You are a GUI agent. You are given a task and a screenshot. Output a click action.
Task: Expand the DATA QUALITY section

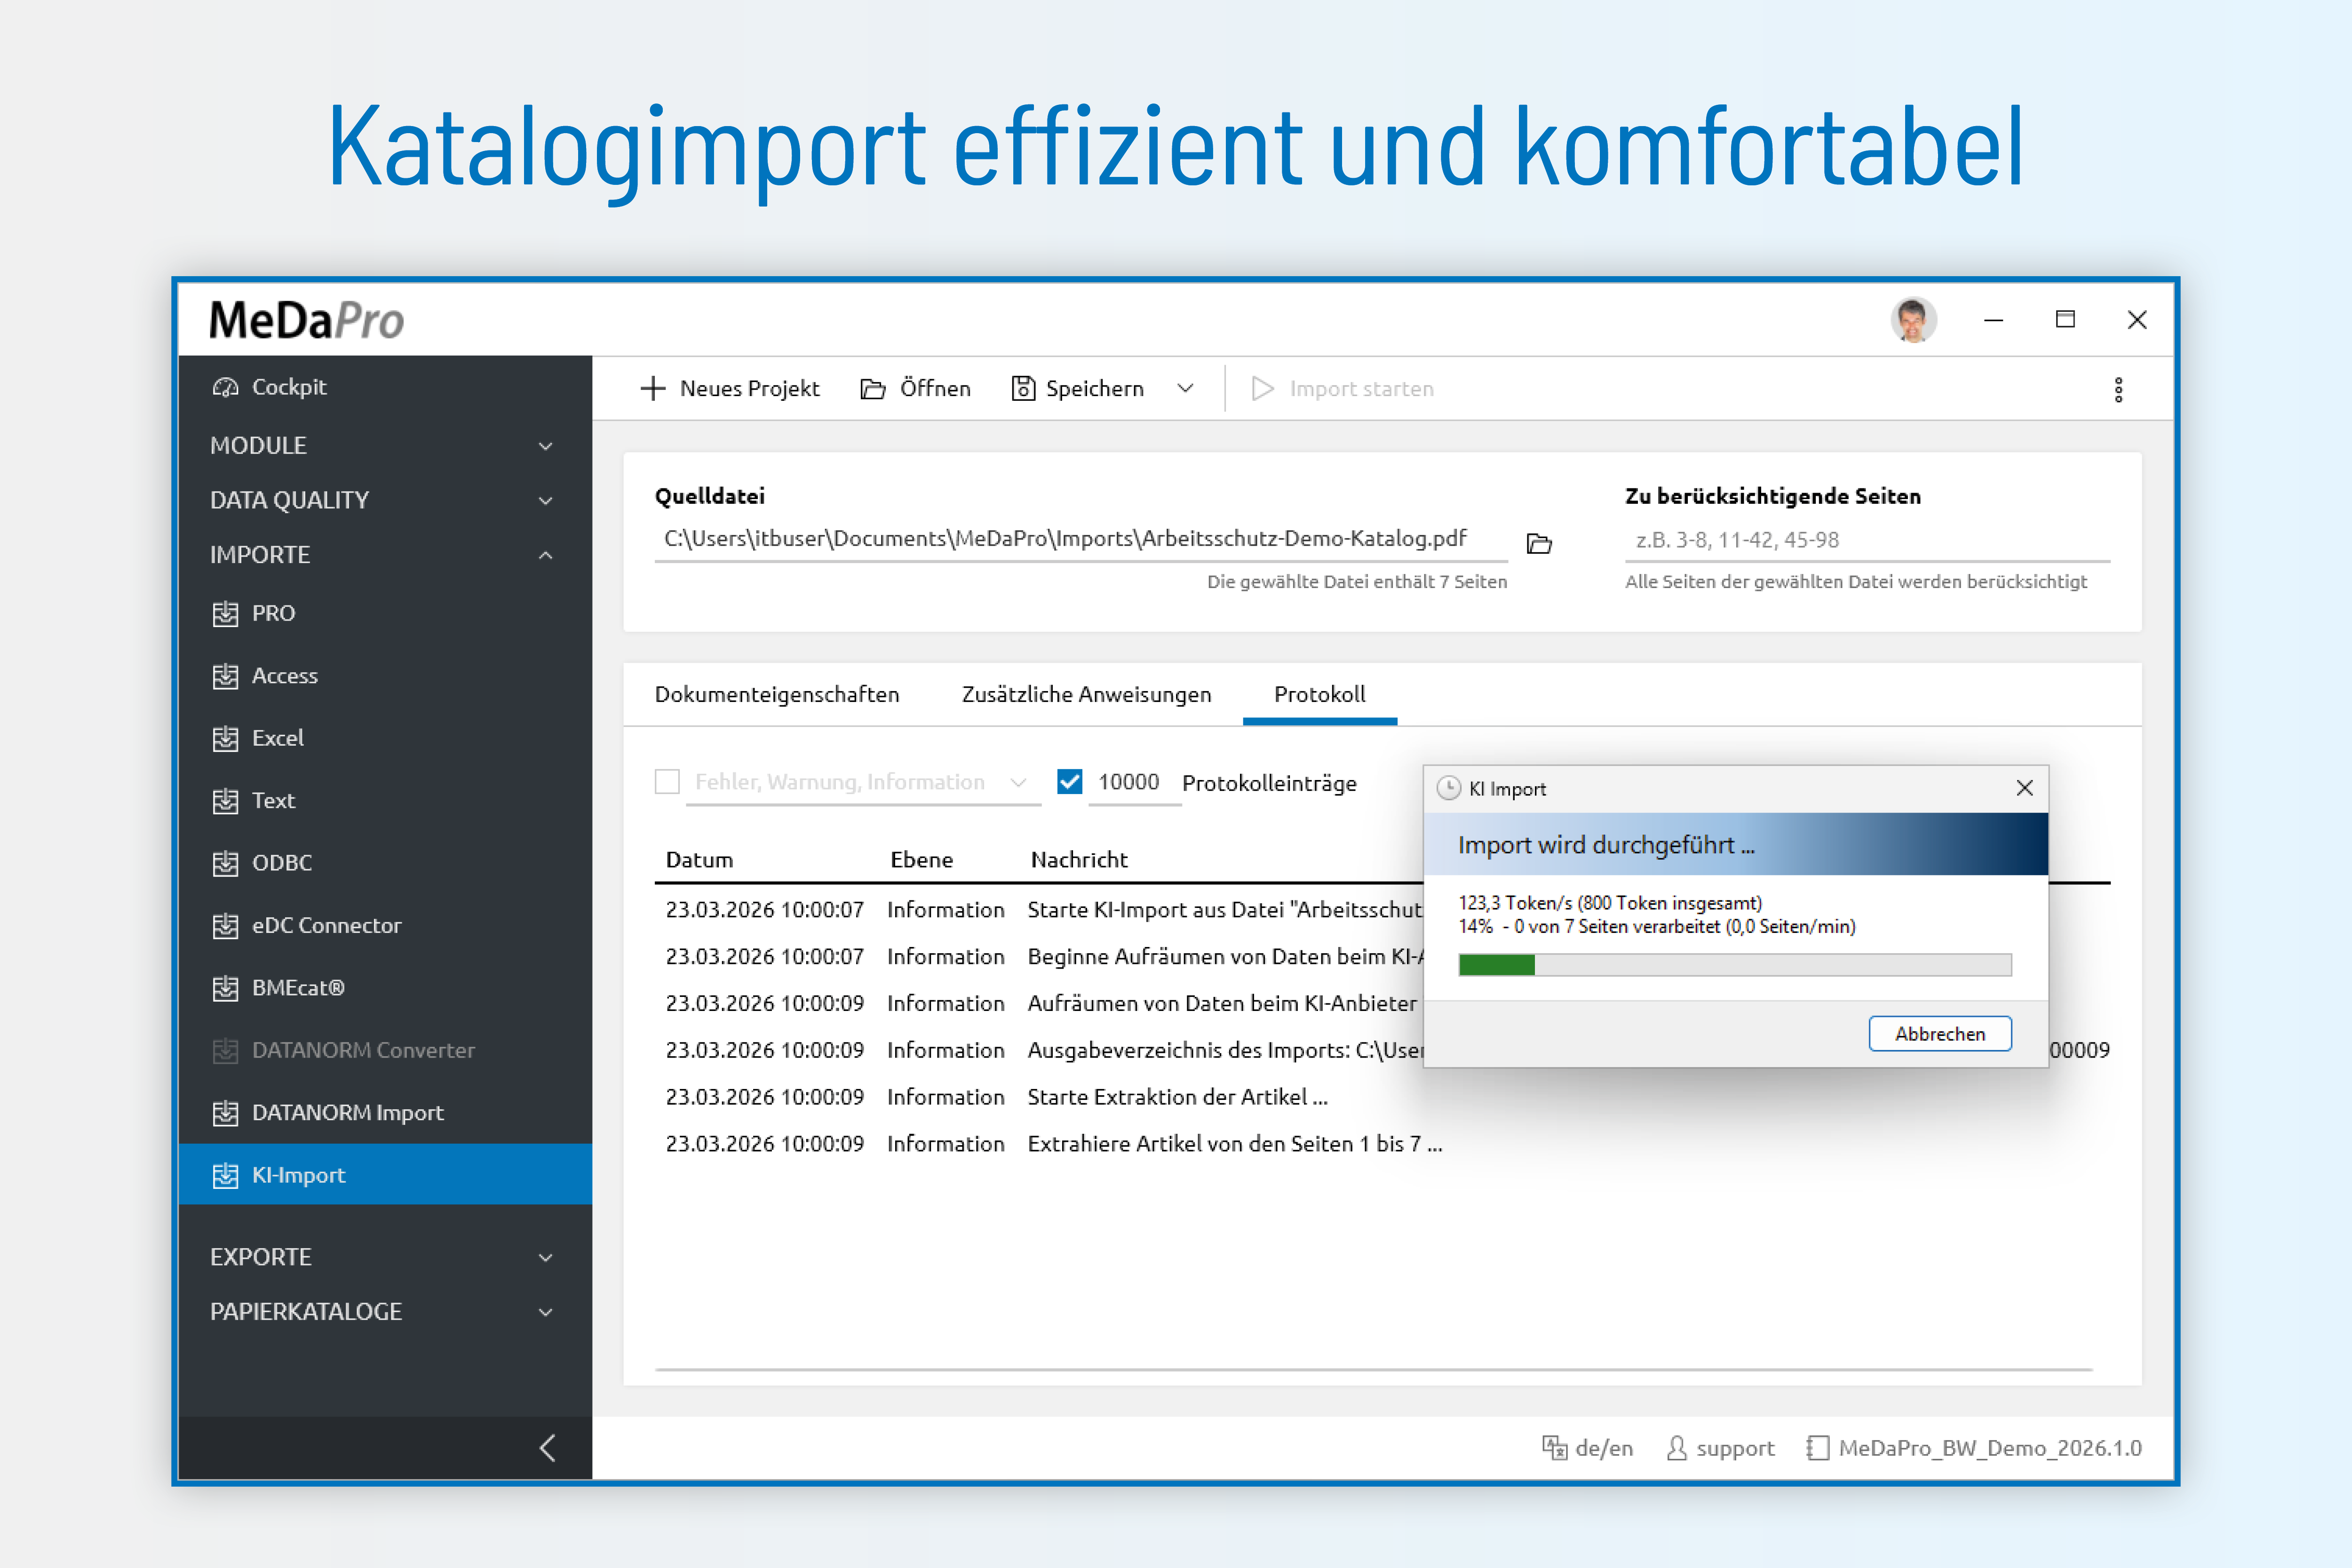pyautogui.click(x=546, y=500)
